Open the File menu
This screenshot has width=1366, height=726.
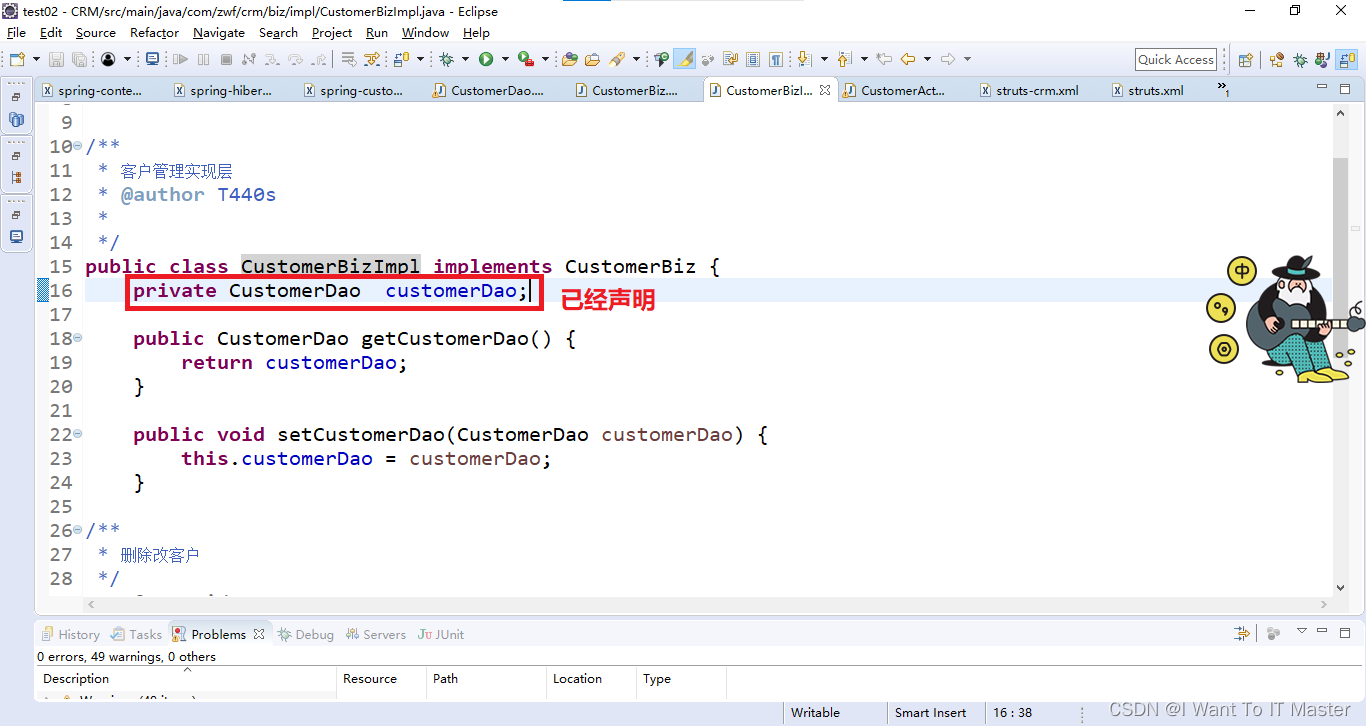tap(16, 33)
